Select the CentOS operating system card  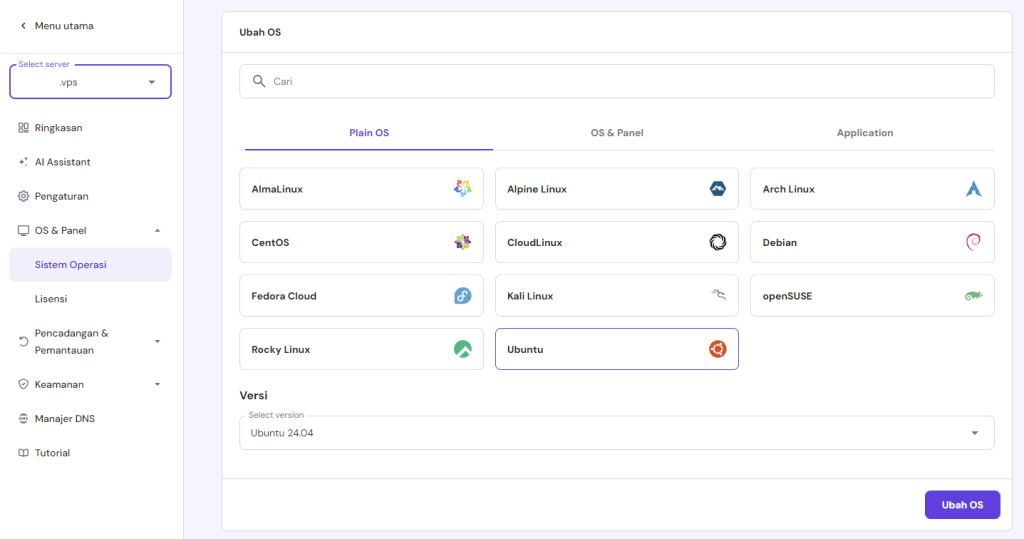click(361, 242)
